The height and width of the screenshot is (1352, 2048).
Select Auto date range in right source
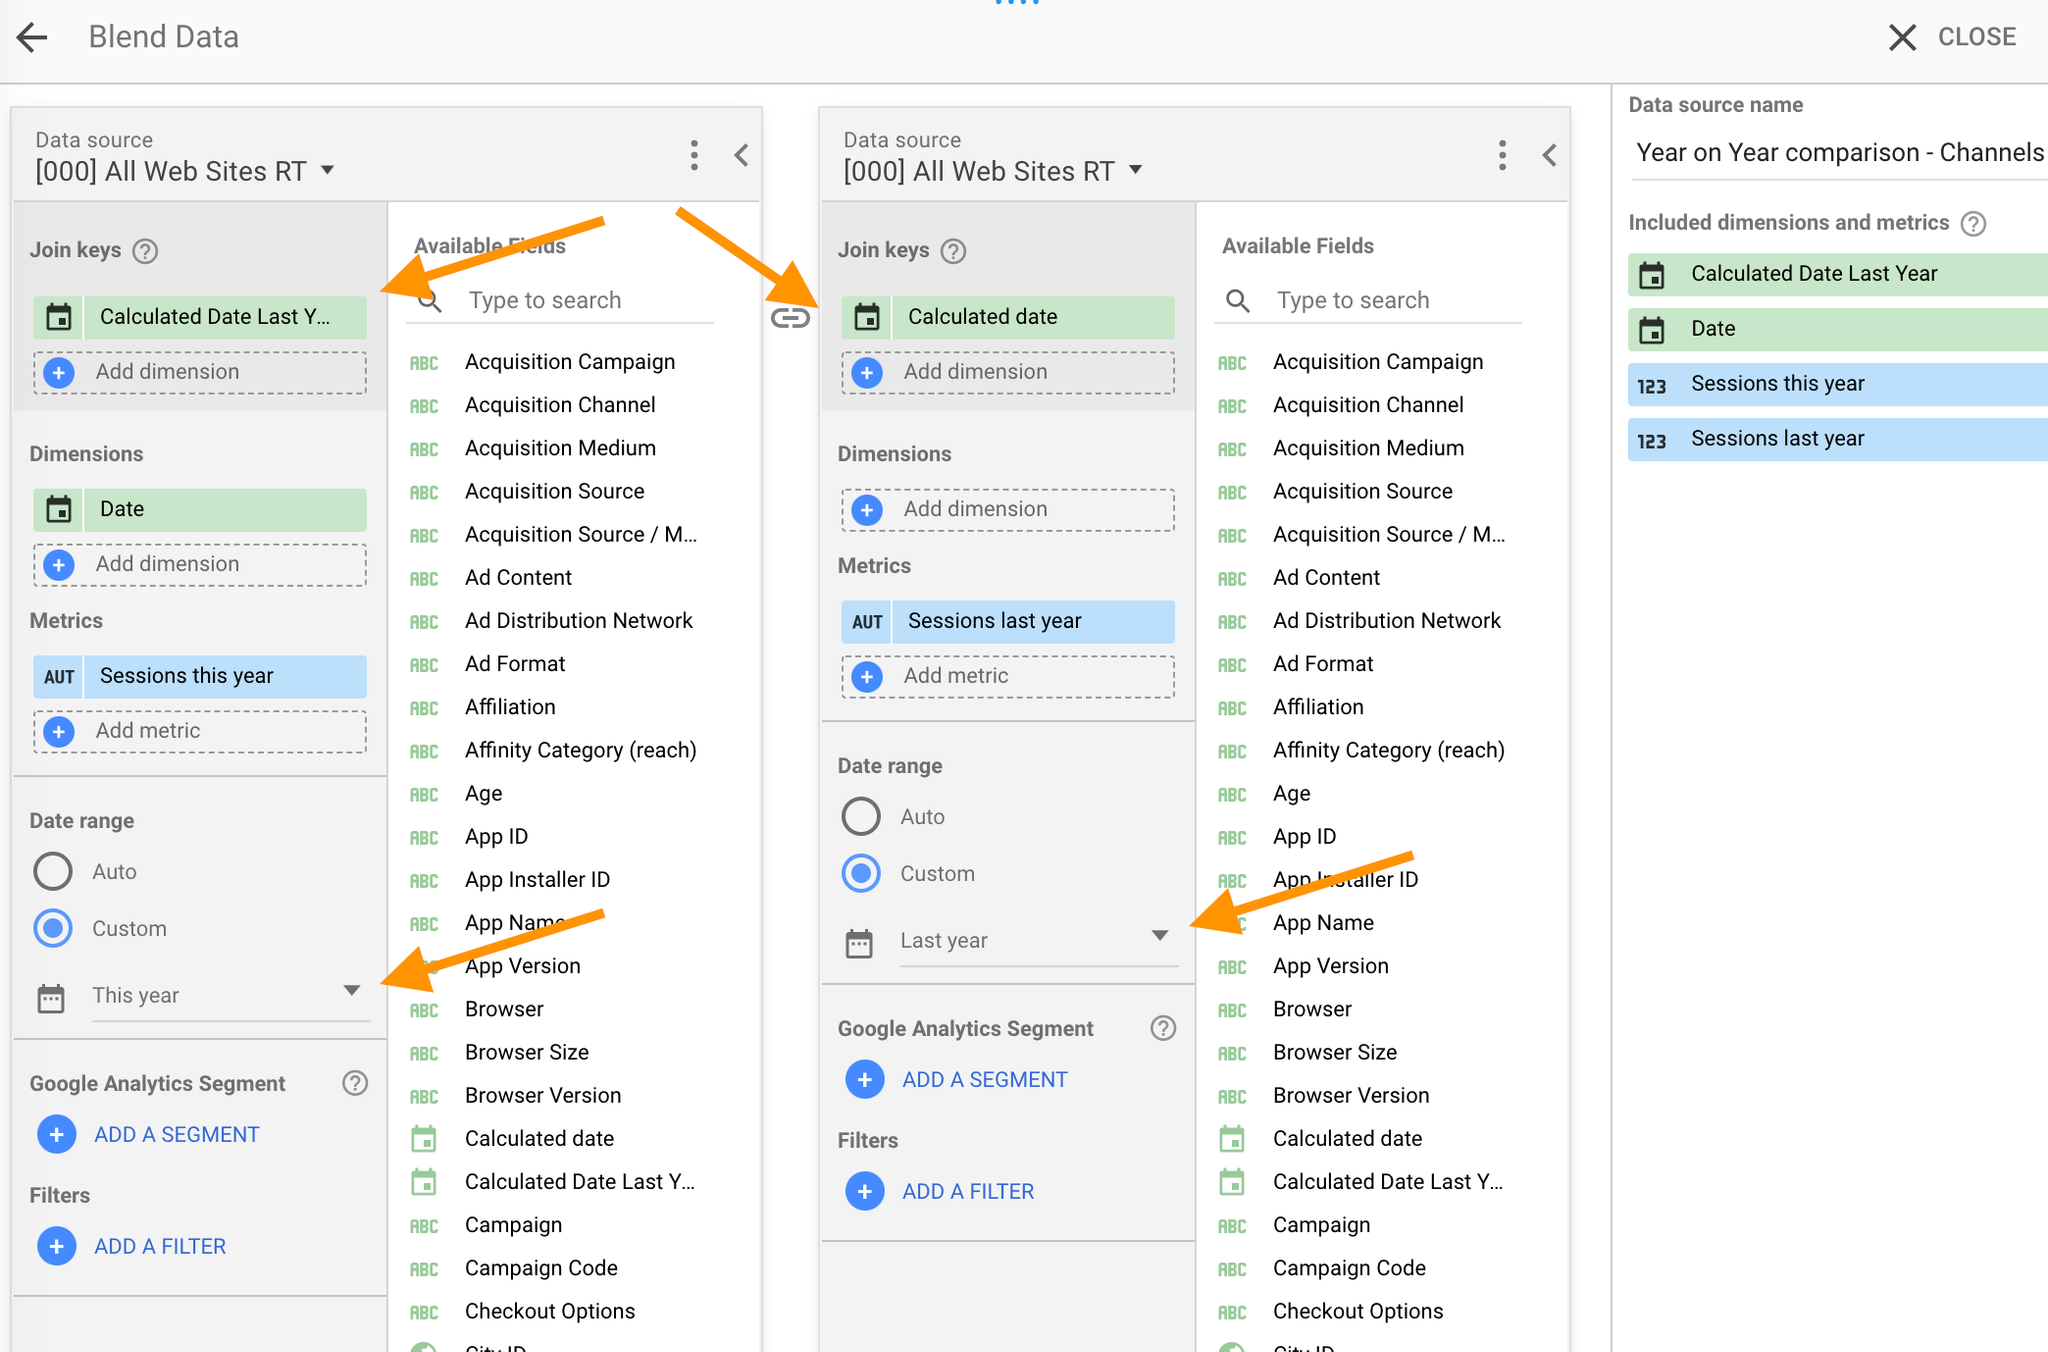(x=861, y=816)
